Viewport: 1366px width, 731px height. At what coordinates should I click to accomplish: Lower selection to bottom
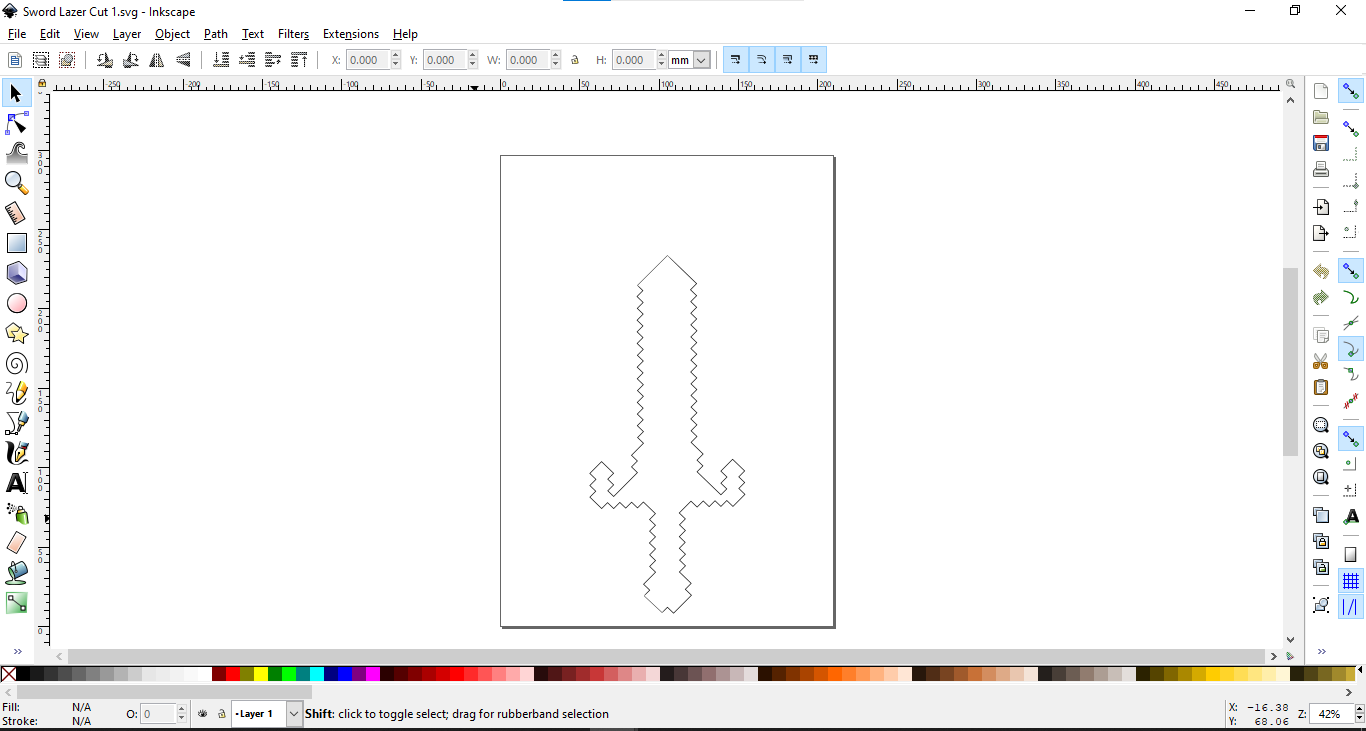click(x=221, y=60)
